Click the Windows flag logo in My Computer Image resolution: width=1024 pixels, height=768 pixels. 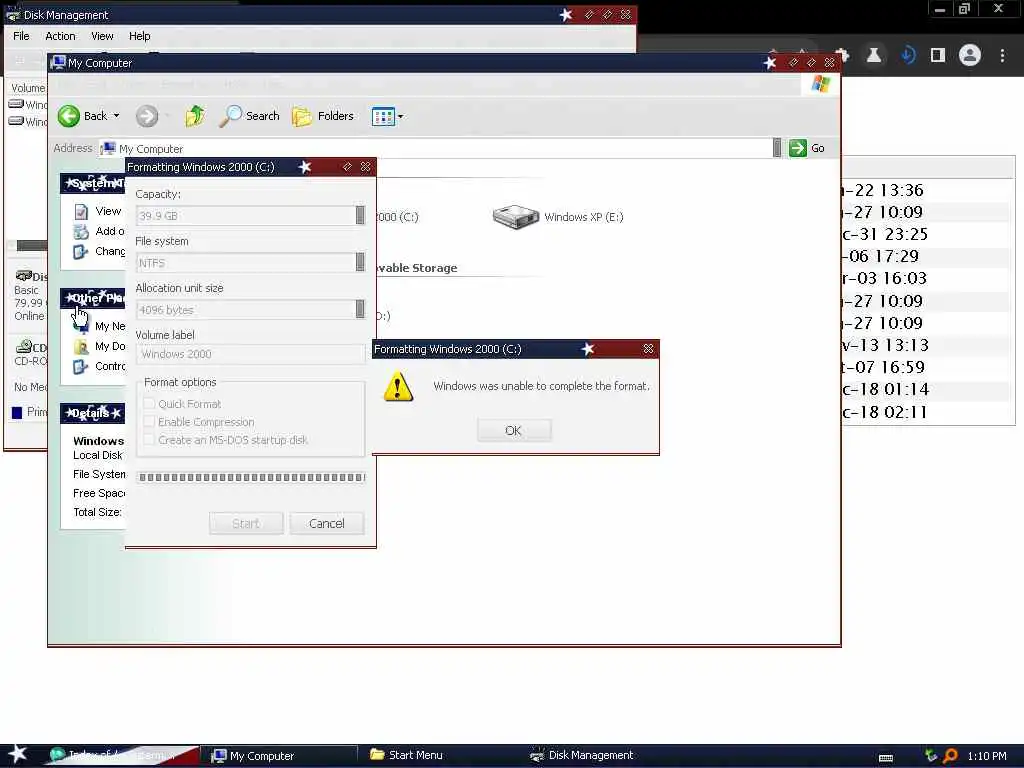(821, 84)
